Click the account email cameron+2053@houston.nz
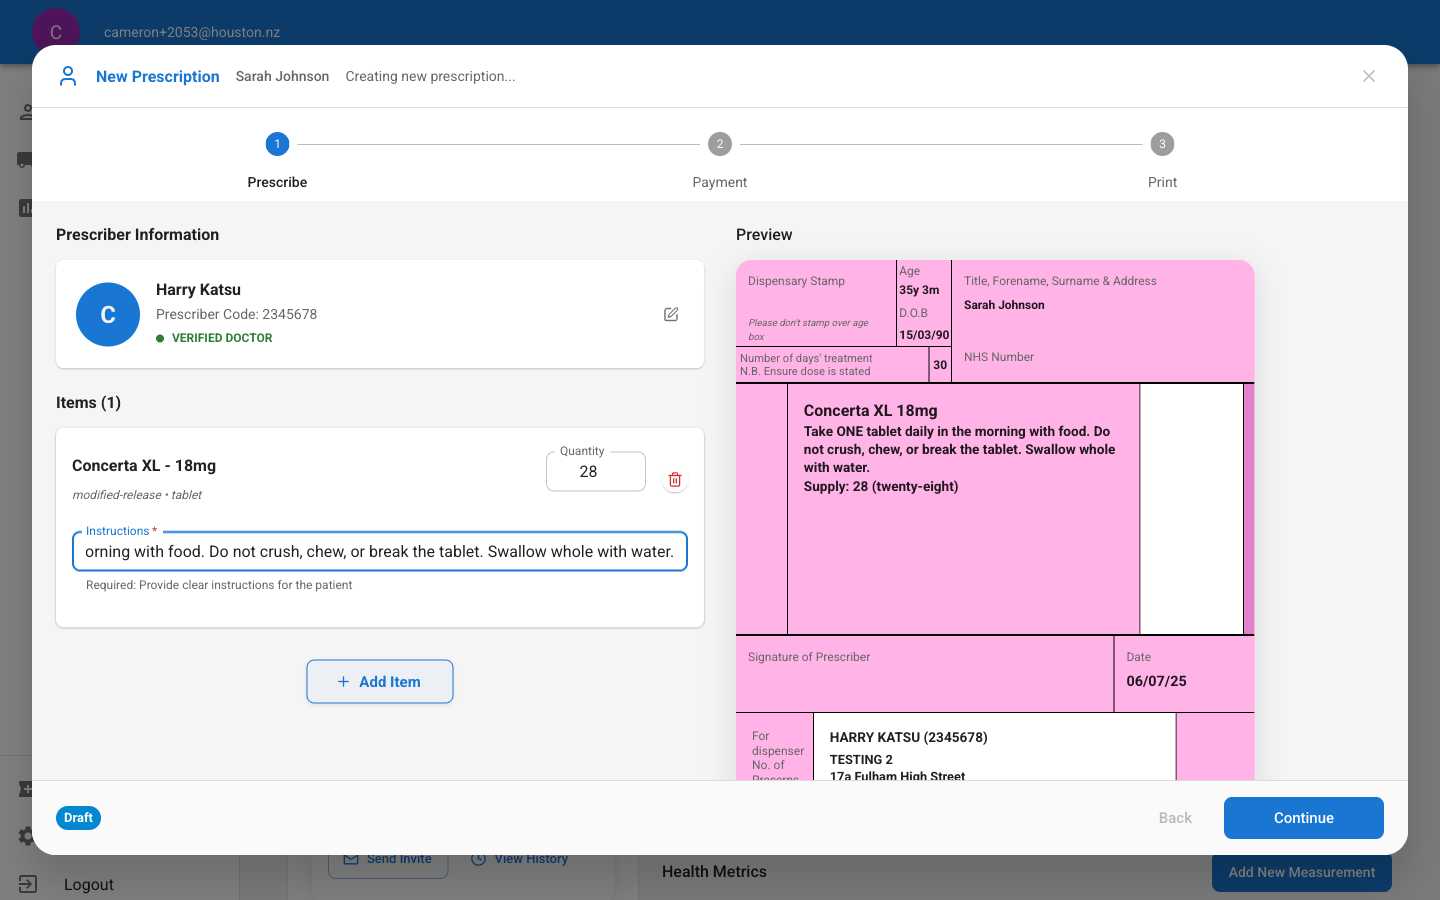Viewport: 1440px width, 900px height. (192, 32)
